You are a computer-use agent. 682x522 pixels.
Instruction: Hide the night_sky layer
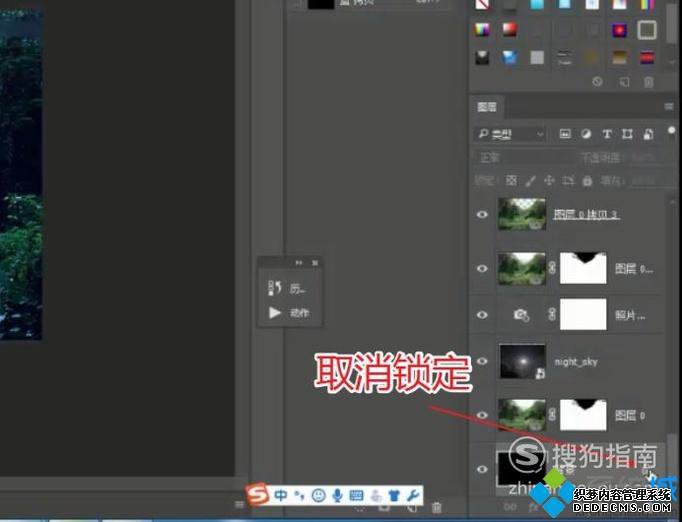click(x=482, y=361)
